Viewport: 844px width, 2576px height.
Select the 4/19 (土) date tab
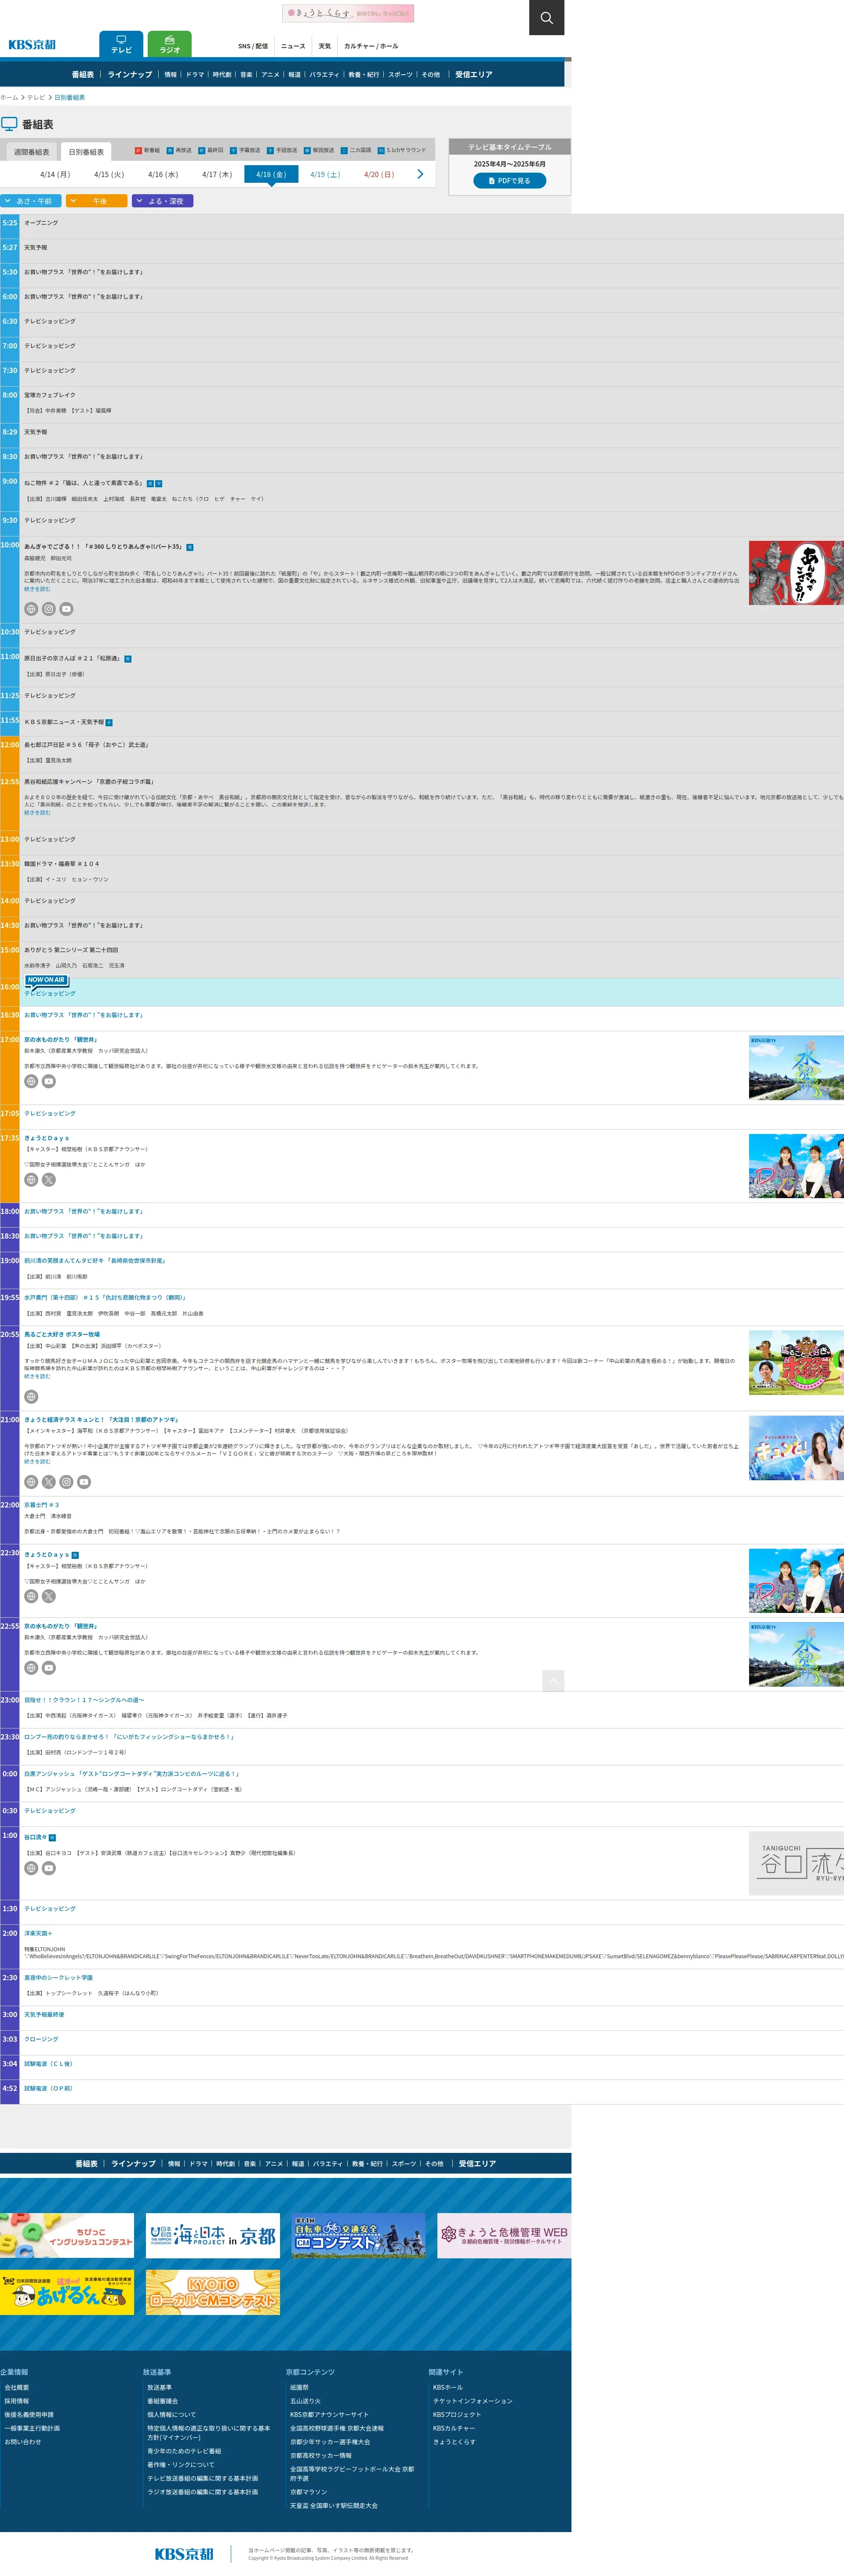[x=324, y=174]
